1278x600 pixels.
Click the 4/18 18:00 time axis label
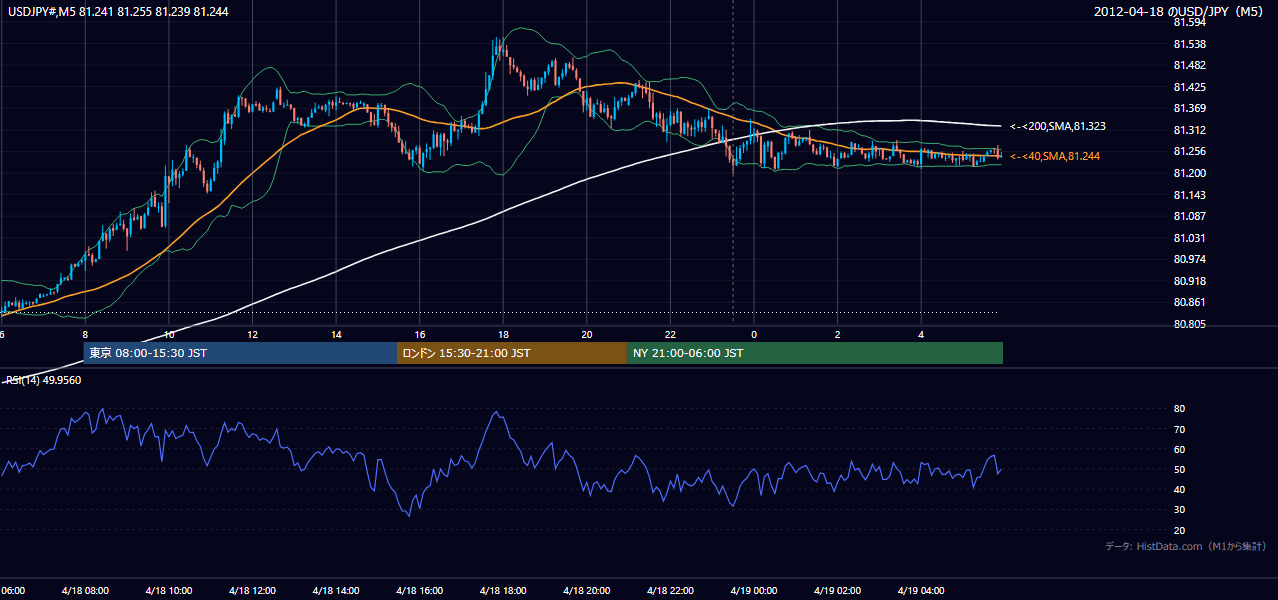[x=502, y=591]
